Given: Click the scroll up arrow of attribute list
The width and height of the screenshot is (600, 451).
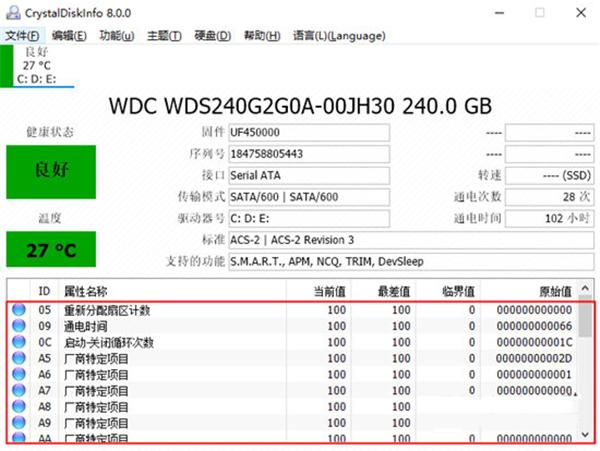Looking at the screenshot, I should pyautogui.click(x=585, y=288).
